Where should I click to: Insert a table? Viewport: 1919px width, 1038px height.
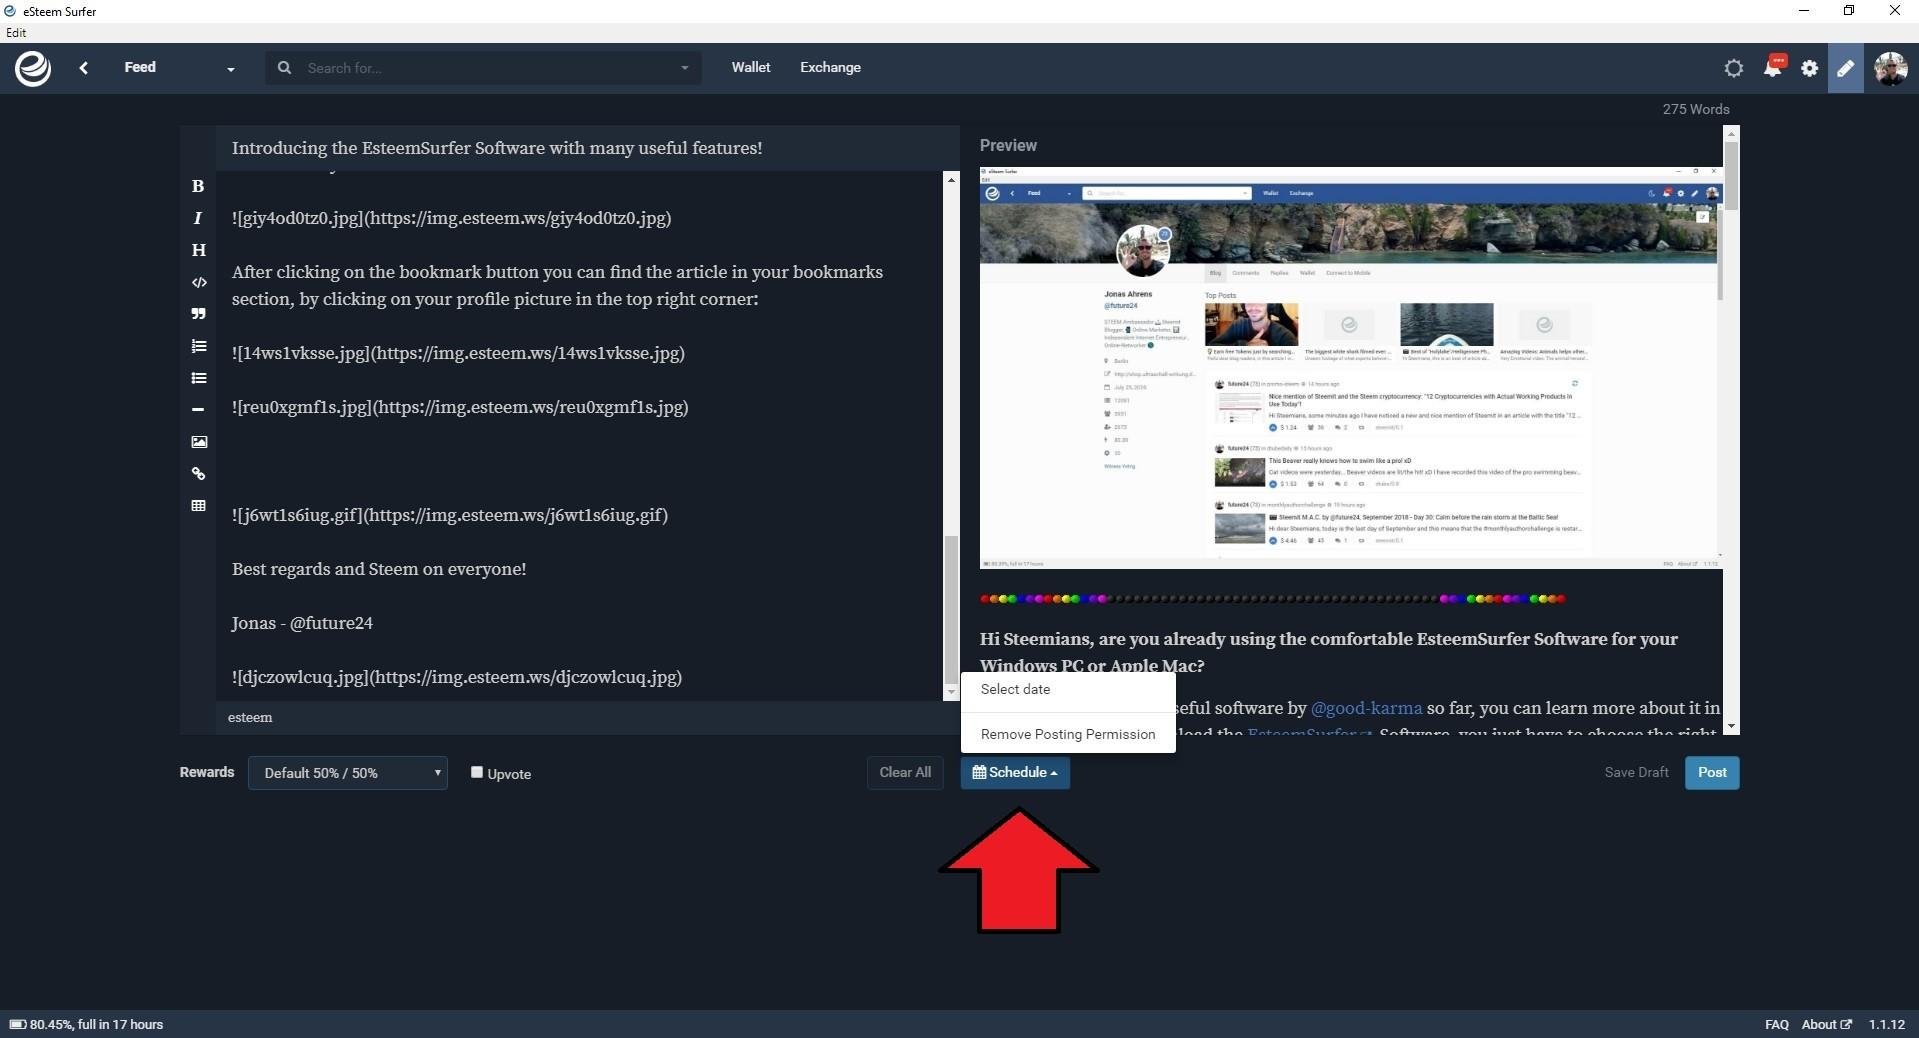point(198,505)
